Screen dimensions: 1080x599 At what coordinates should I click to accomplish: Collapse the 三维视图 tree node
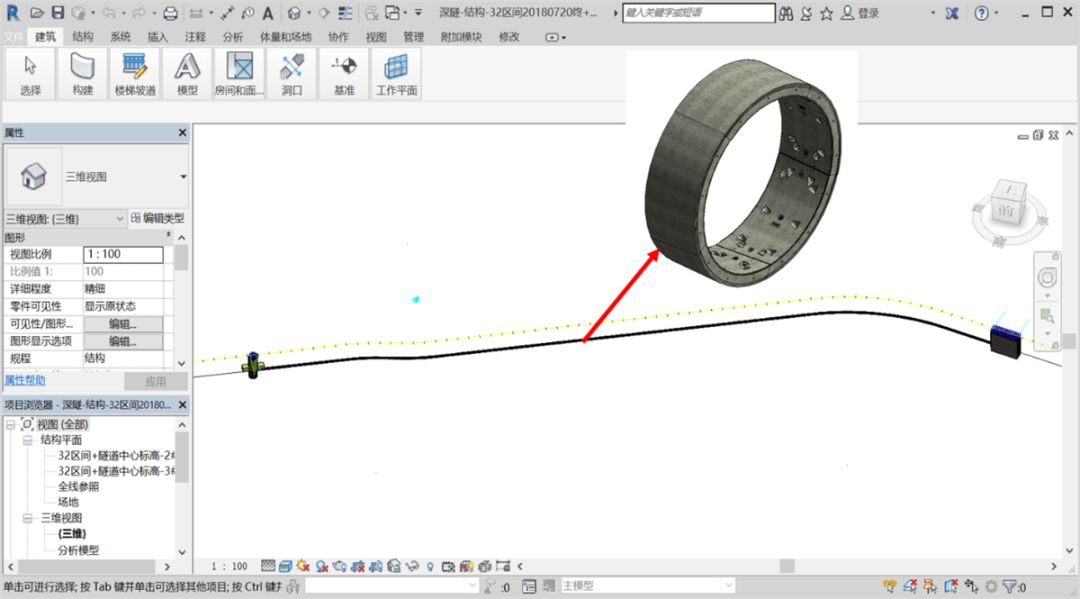tap(28, 518)
